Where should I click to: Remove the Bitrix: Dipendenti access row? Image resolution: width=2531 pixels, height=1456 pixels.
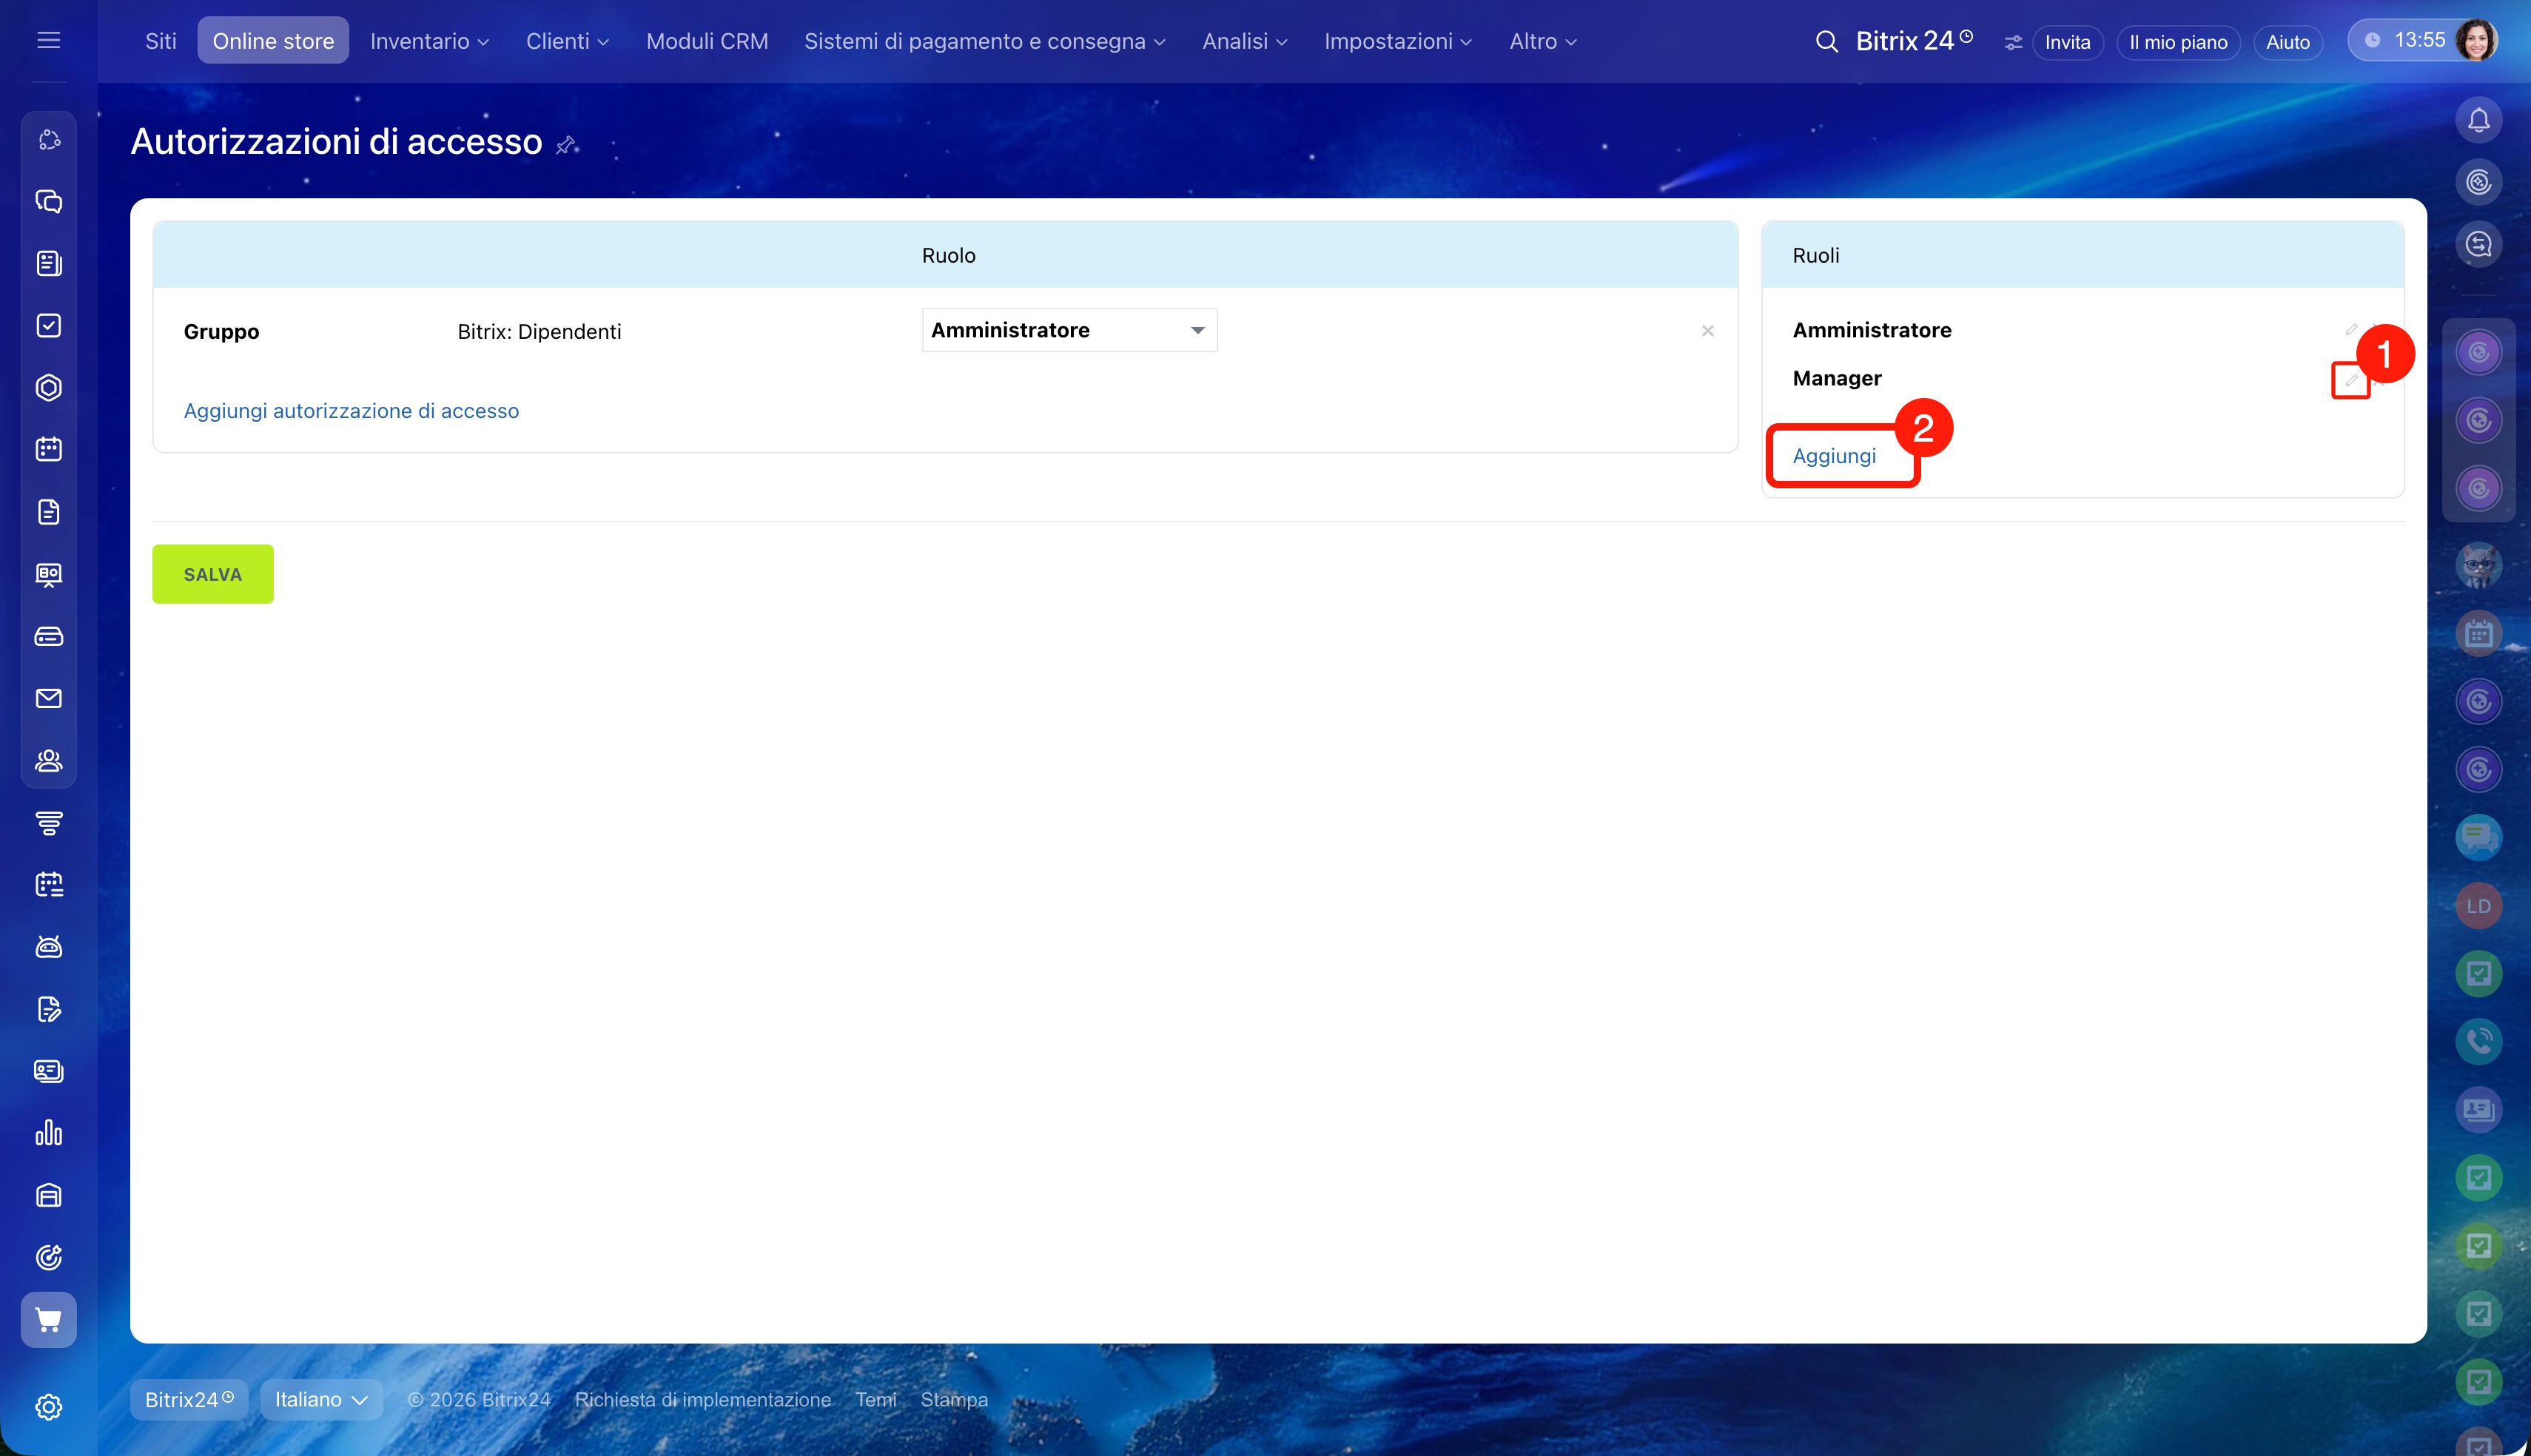coord(1707,331)
